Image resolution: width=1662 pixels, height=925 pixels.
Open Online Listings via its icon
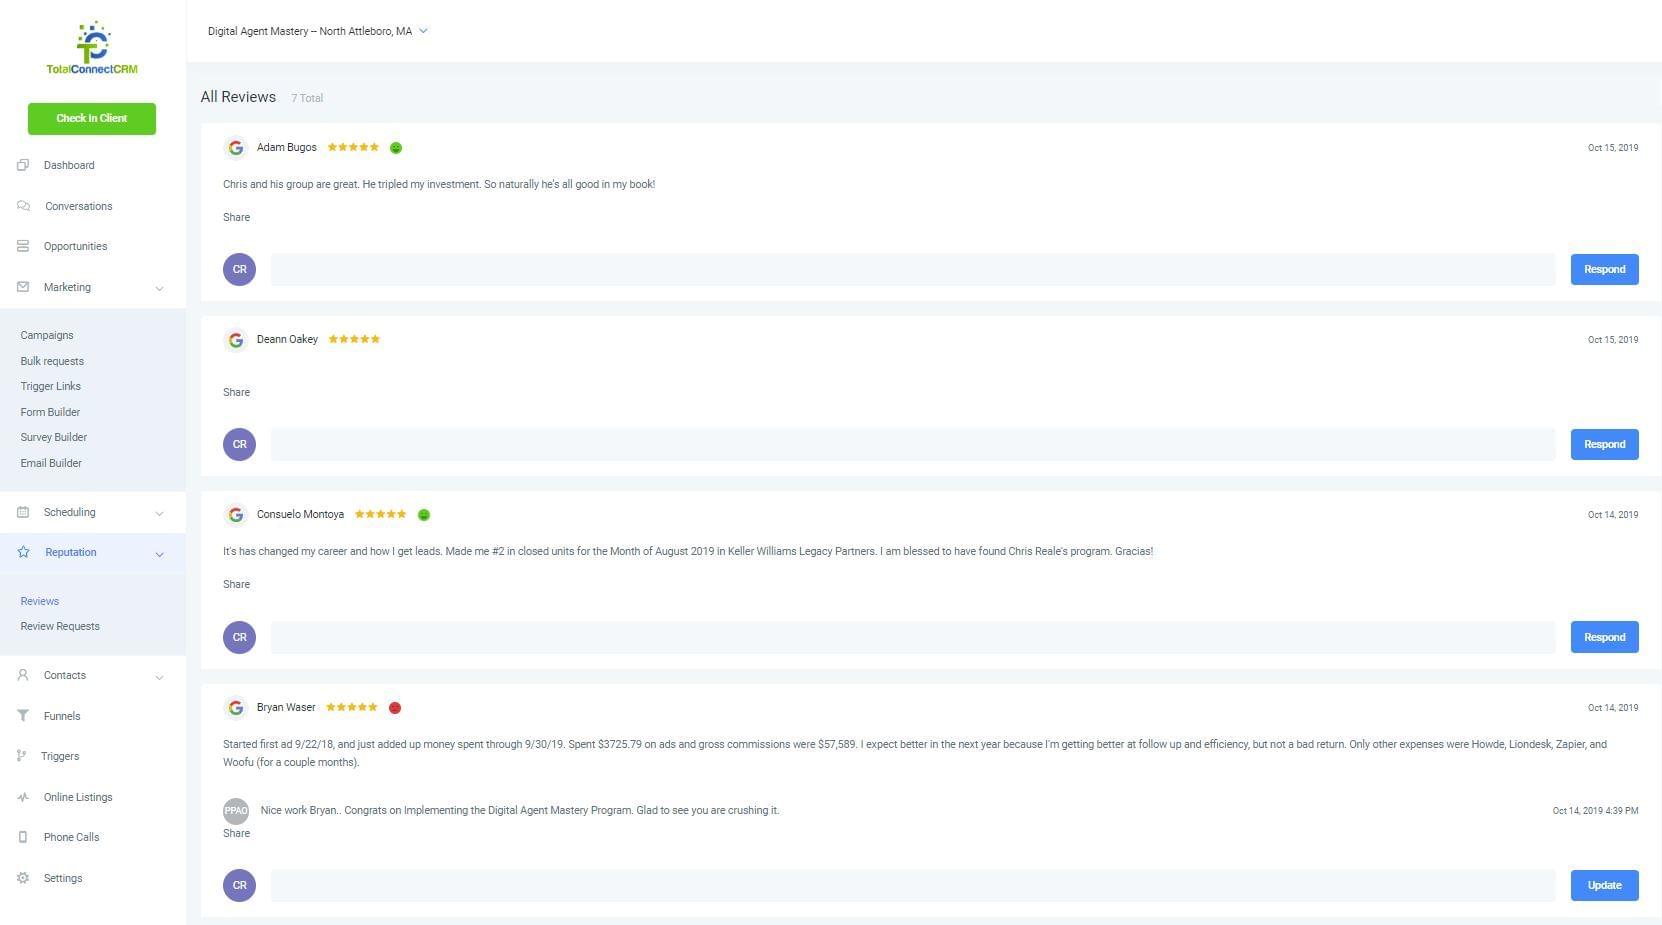point(23,797)
